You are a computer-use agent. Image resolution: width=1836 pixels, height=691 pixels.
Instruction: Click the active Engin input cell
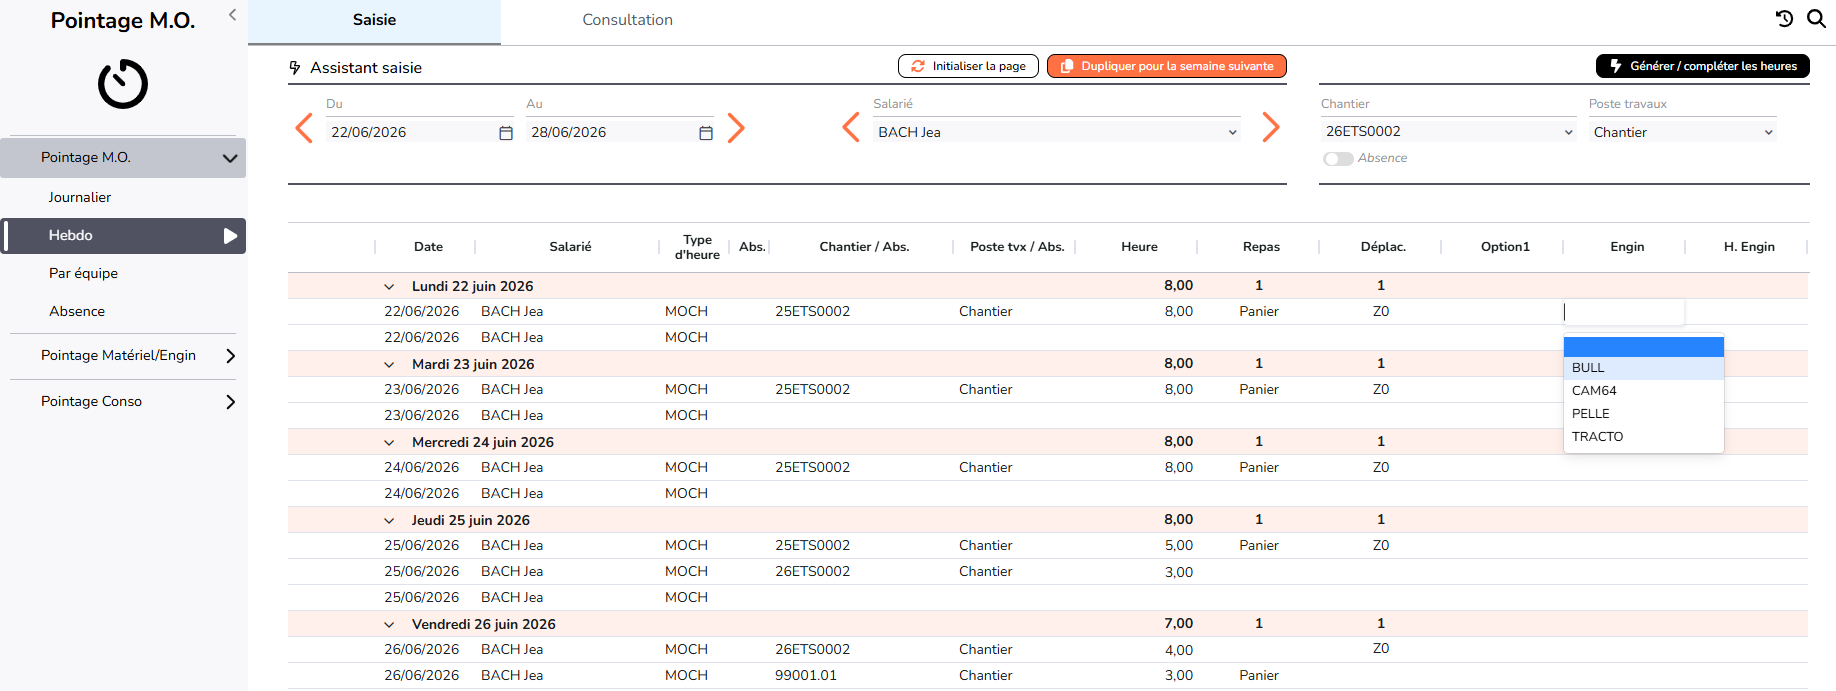(1623, 312)
